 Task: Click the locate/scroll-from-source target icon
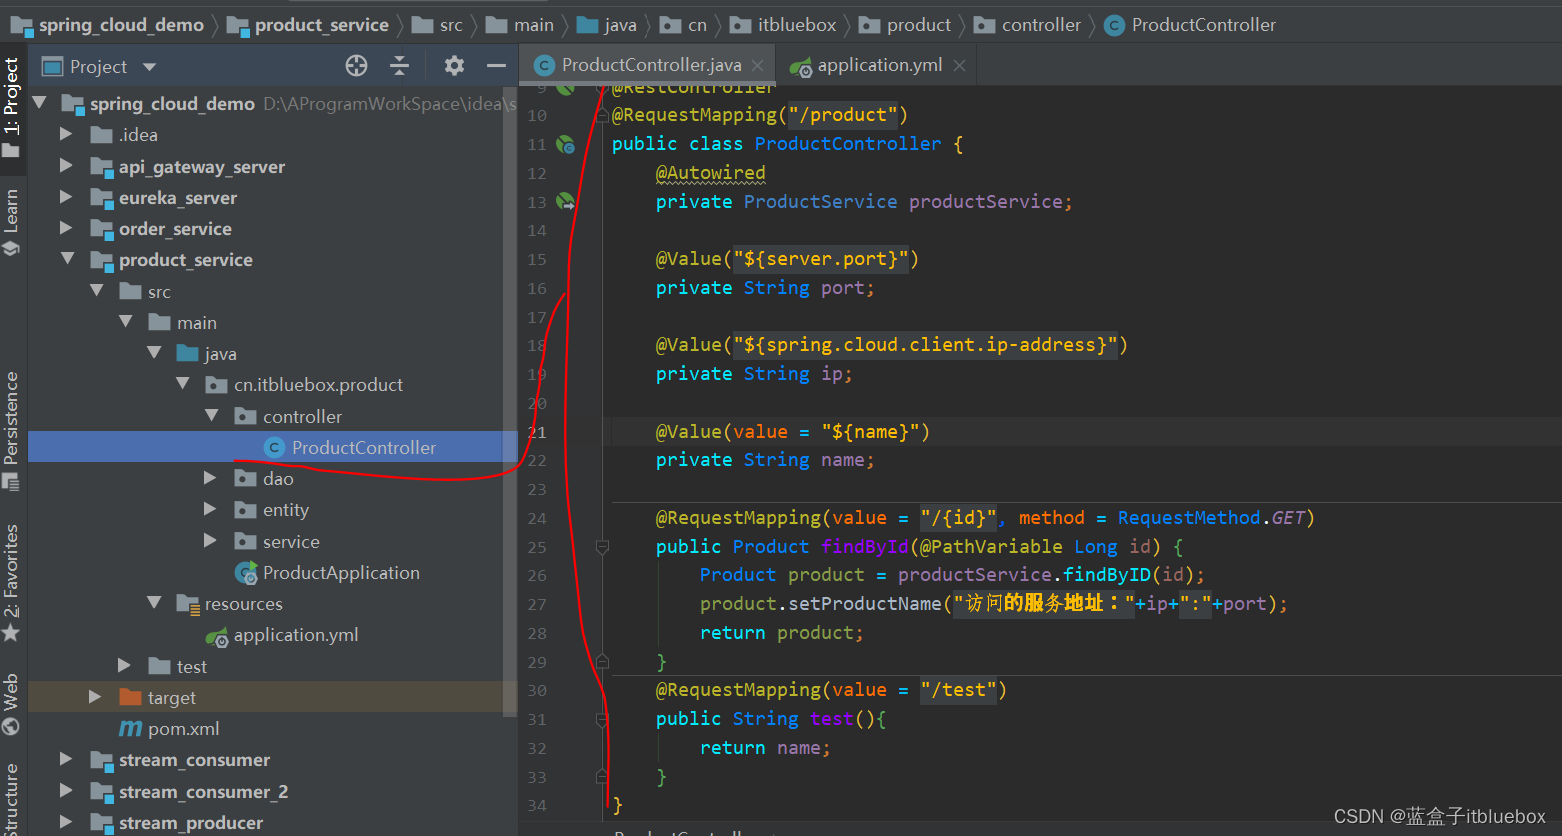coord(356,66)
